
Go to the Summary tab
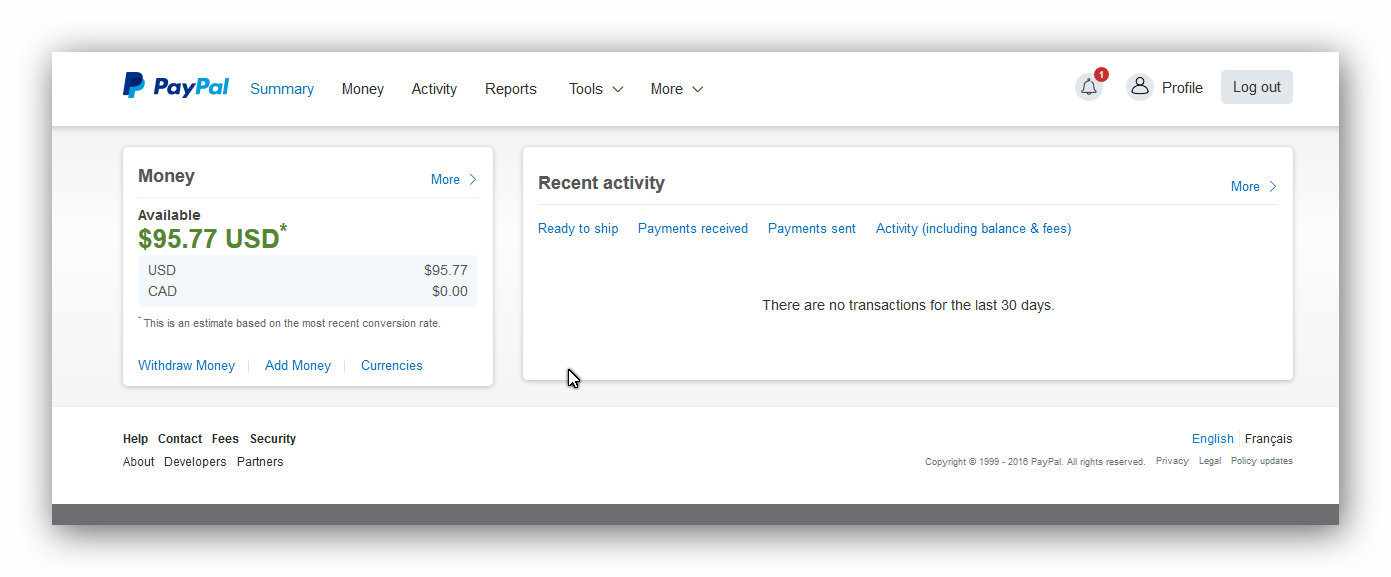(282, 89)
